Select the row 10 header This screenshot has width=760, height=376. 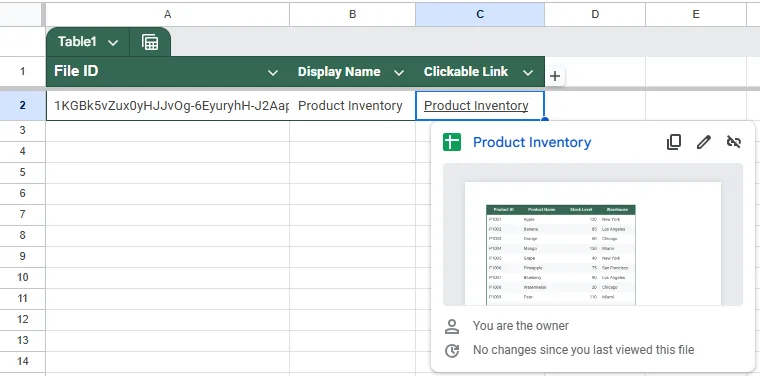22,277
